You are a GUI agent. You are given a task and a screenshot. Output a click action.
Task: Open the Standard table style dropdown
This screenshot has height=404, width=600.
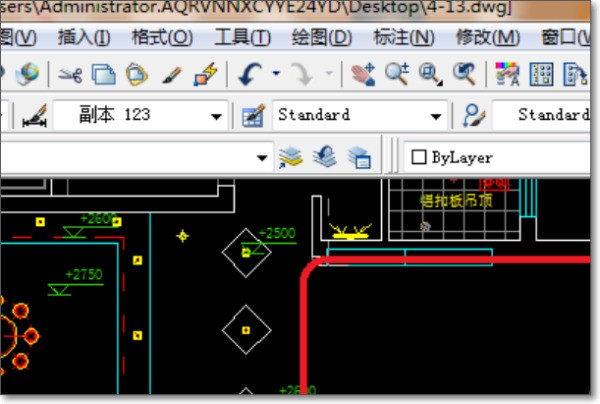360,115
